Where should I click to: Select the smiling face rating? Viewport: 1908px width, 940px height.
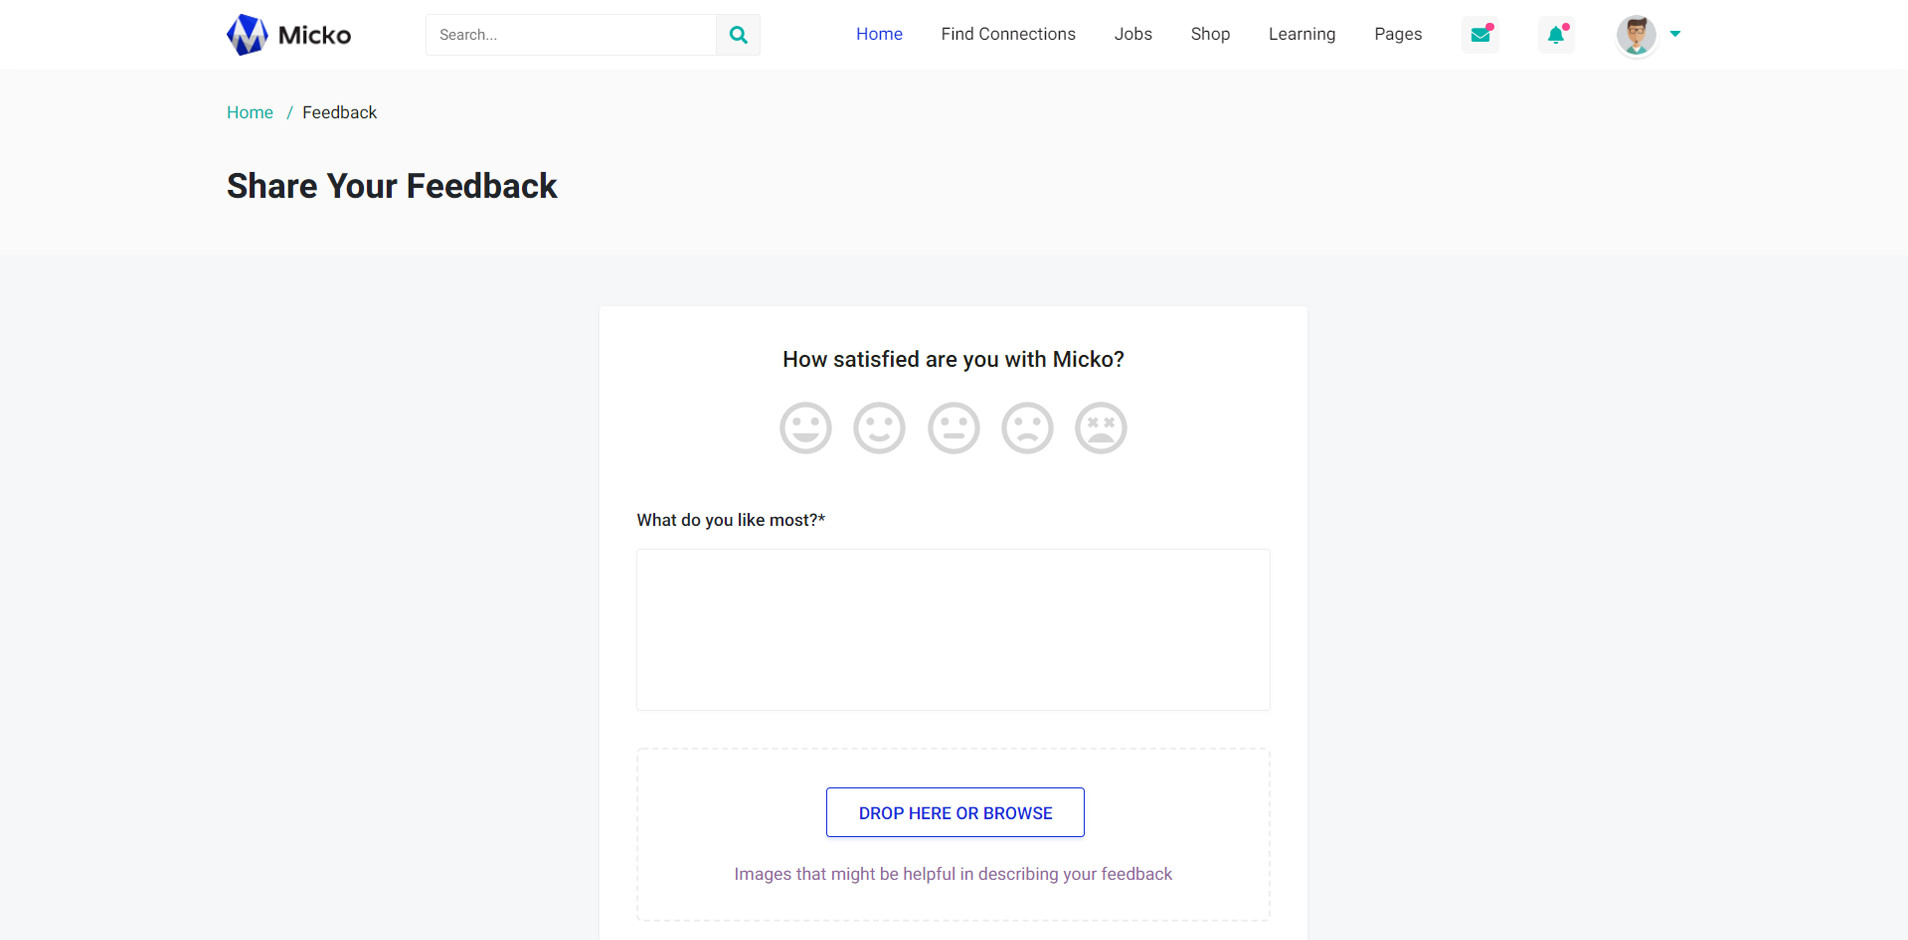pos(879,428)
